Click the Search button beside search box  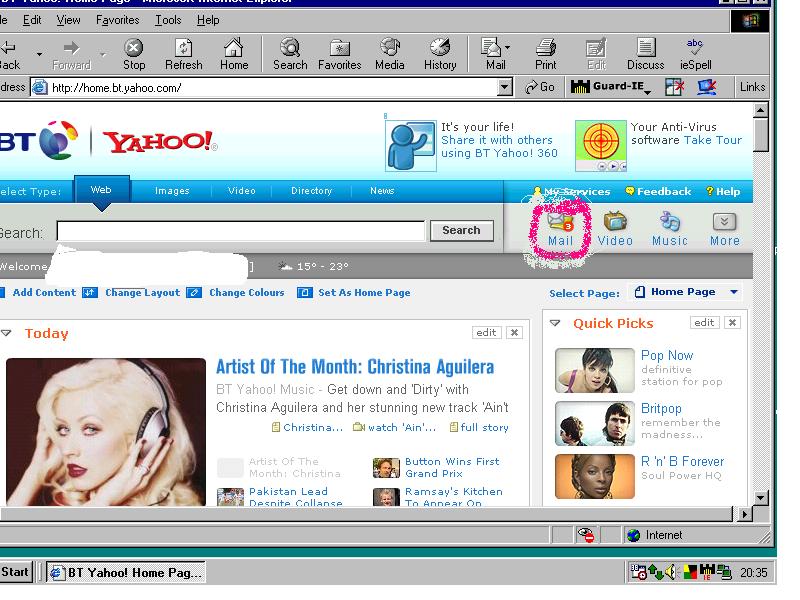pyautogui.click(x=461, y=230)
